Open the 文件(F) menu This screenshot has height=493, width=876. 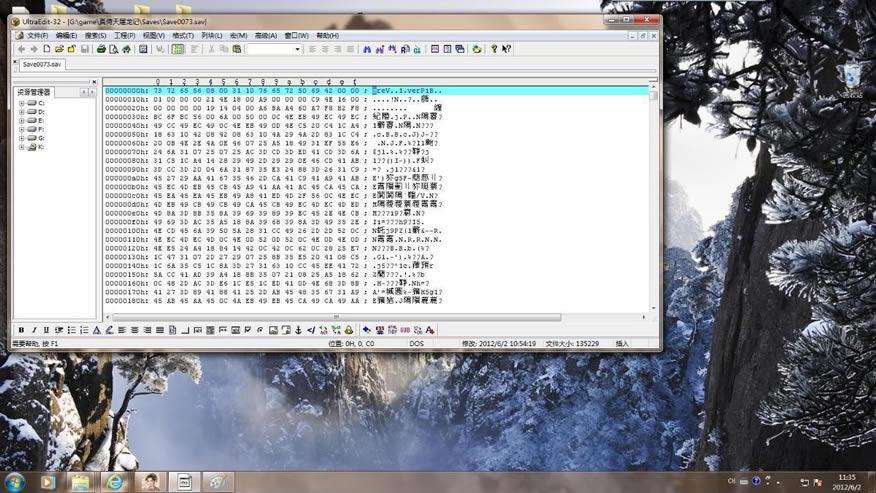pos(37,35)
